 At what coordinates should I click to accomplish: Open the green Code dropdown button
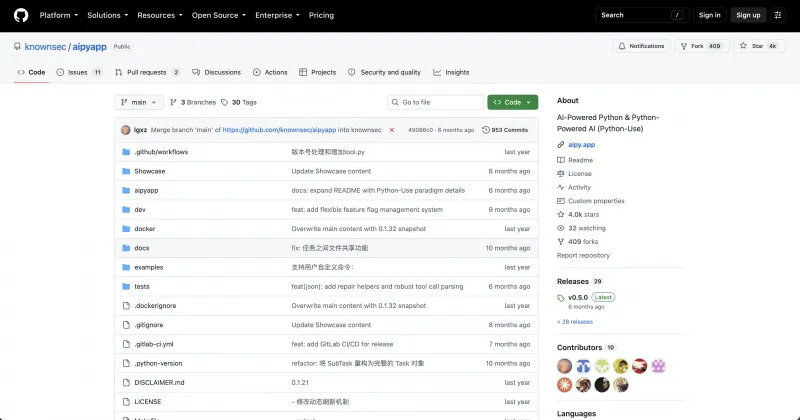(512, 102)
